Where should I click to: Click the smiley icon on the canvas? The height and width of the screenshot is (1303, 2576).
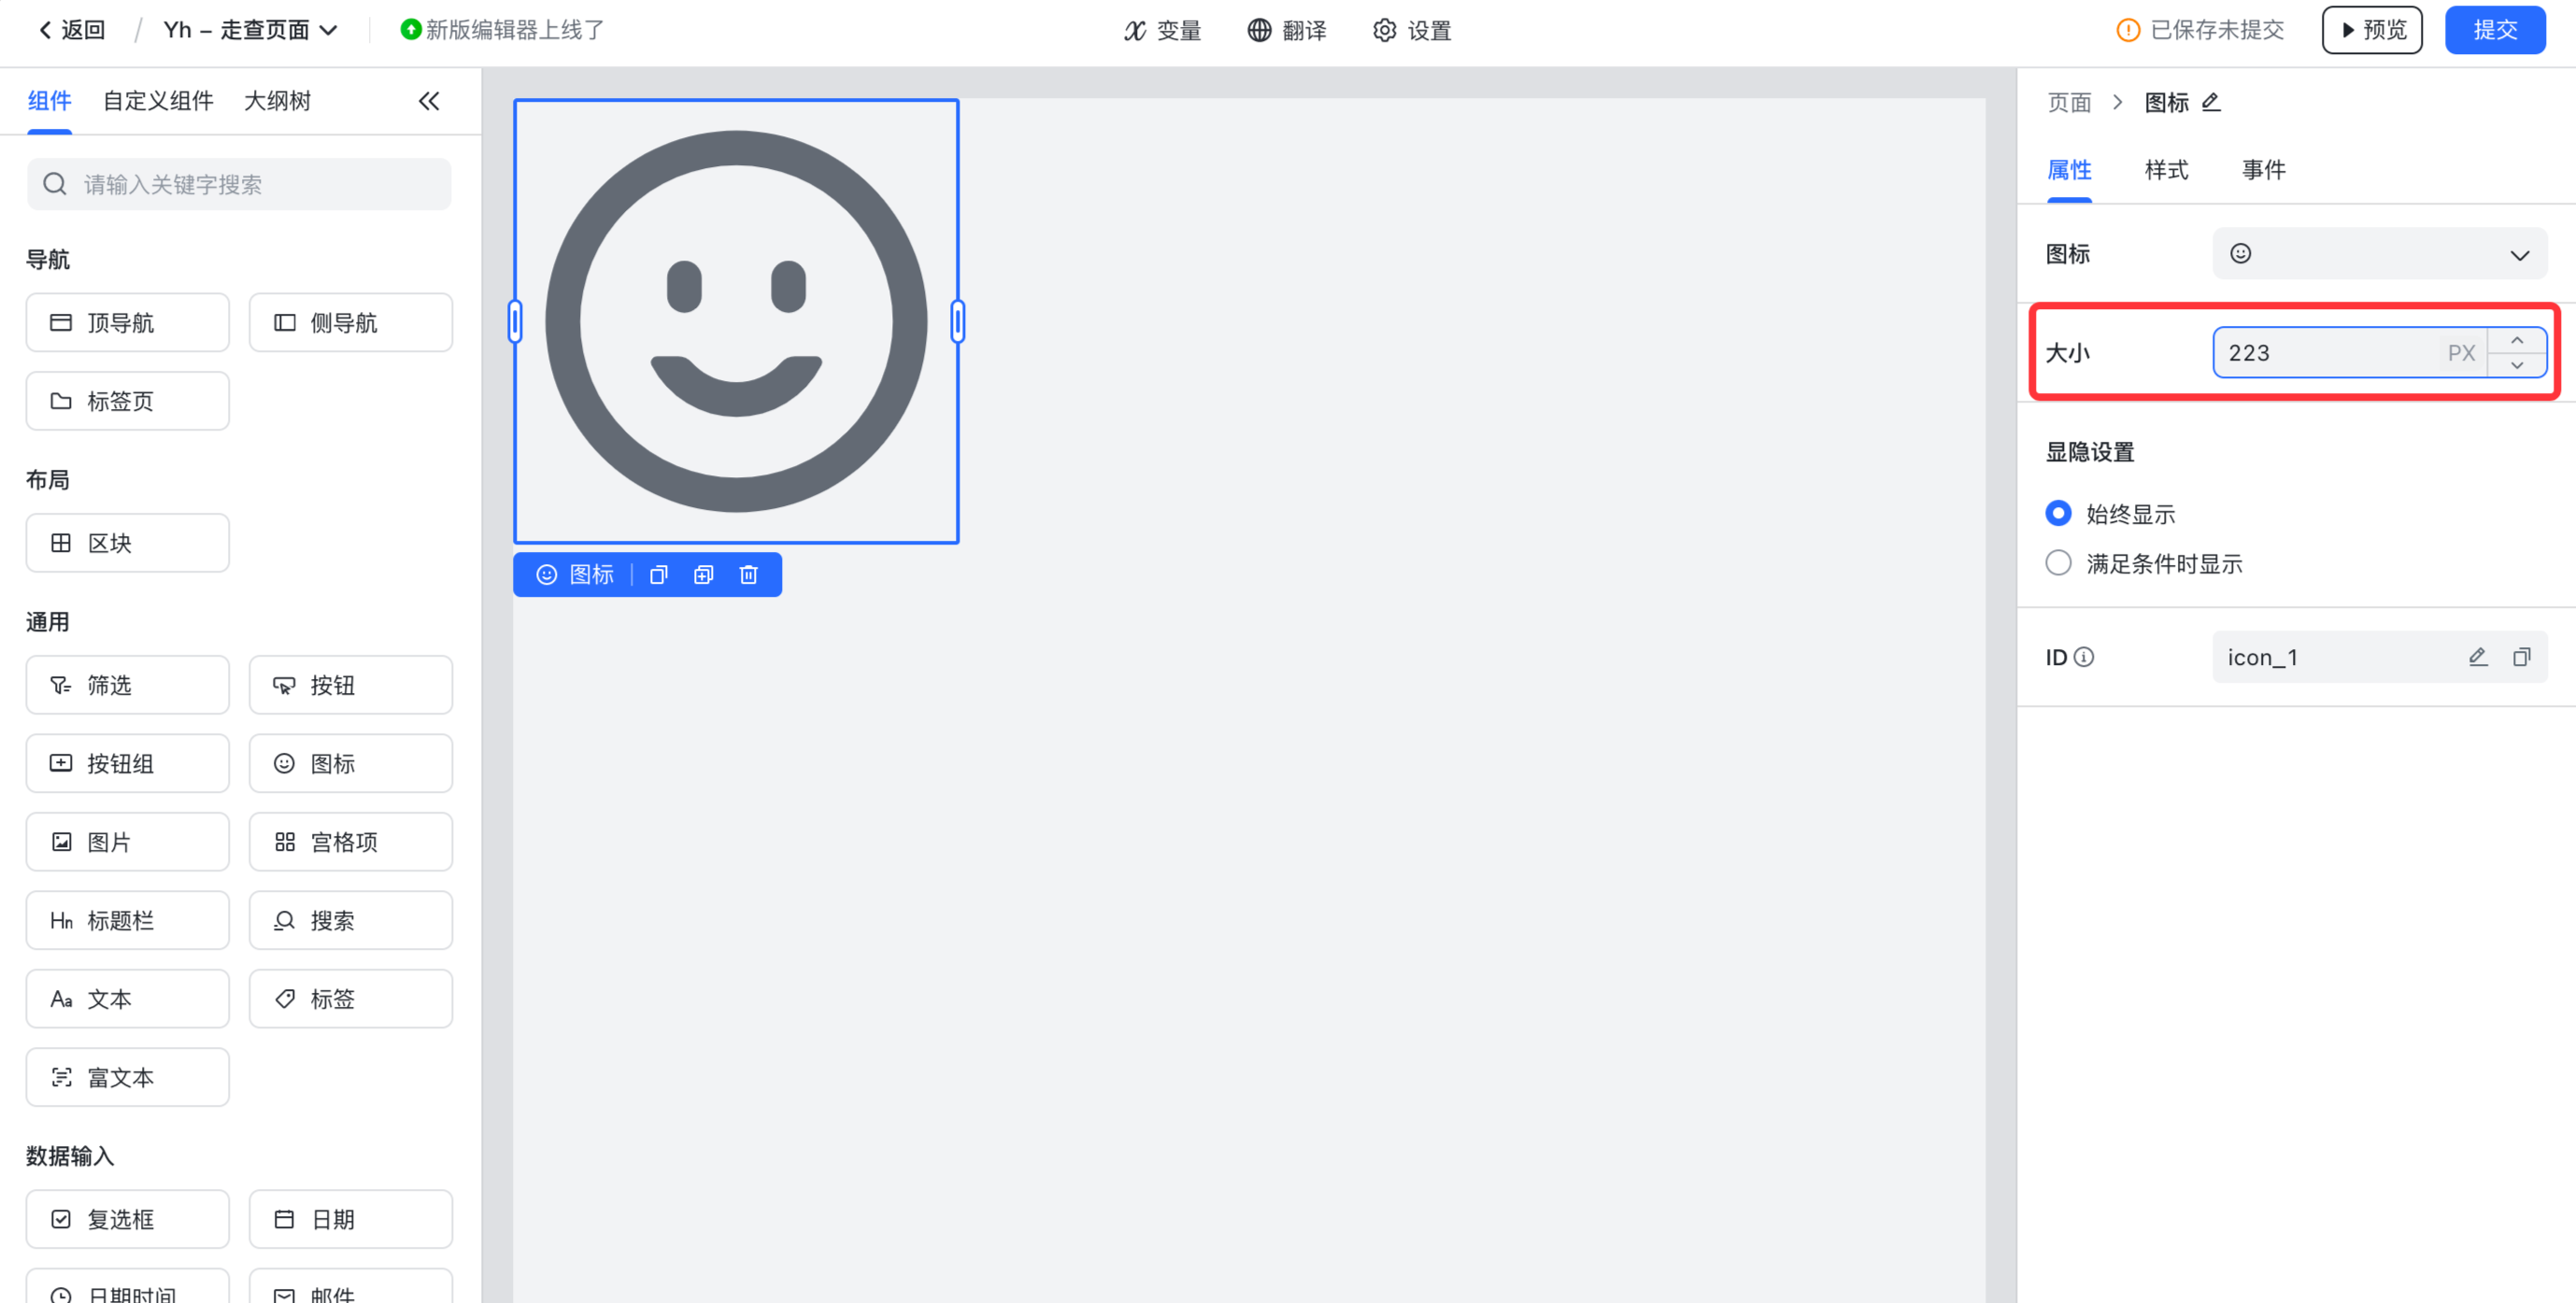(x=736, y=321)
